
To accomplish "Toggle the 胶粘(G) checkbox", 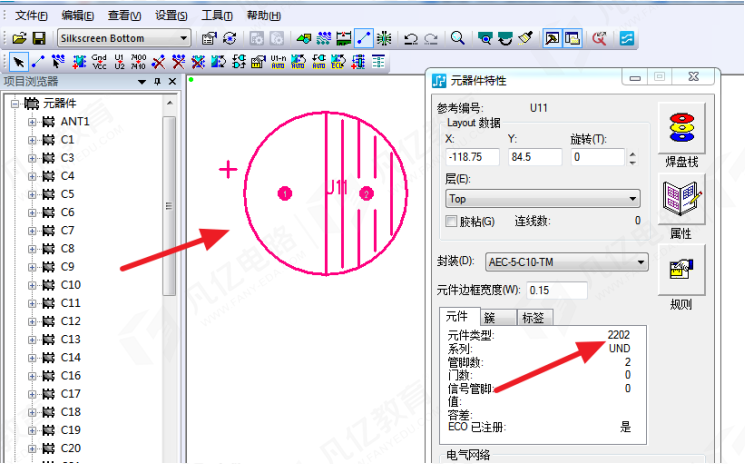I will (x=451, y=221).
